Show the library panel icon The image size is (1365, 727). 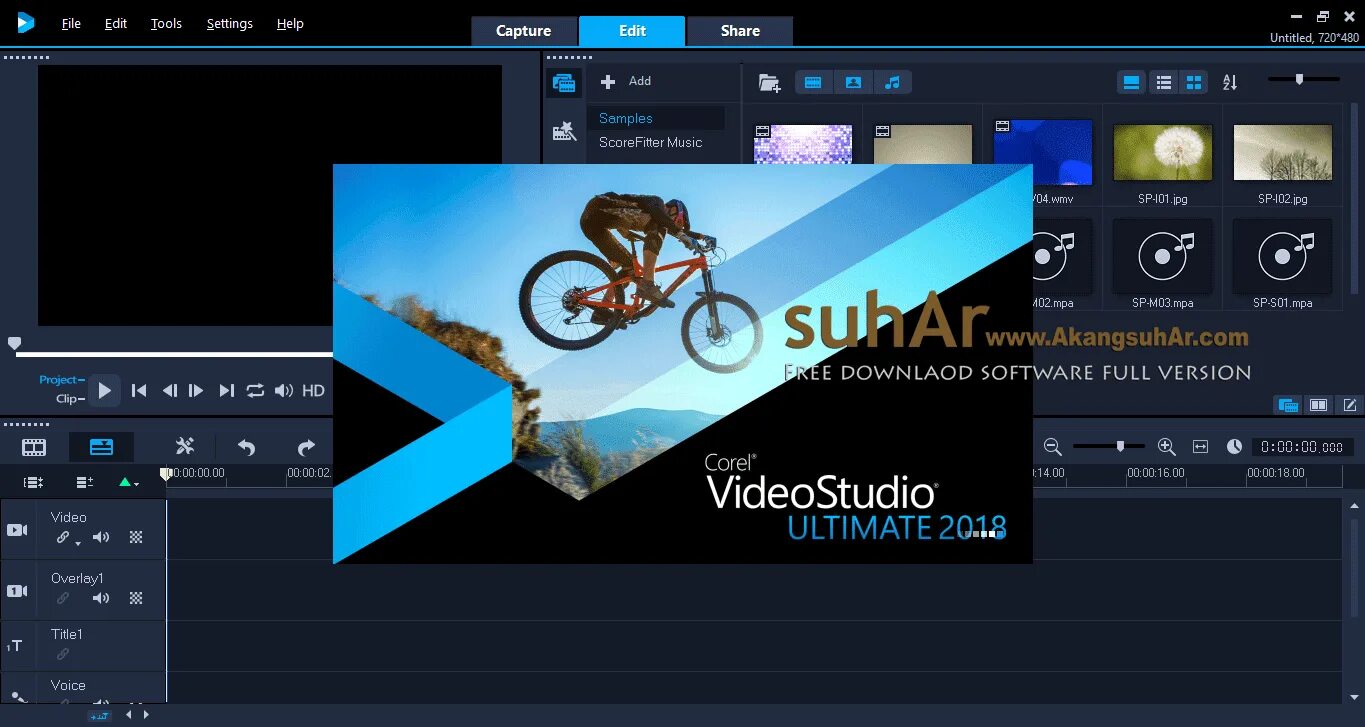1288,405
